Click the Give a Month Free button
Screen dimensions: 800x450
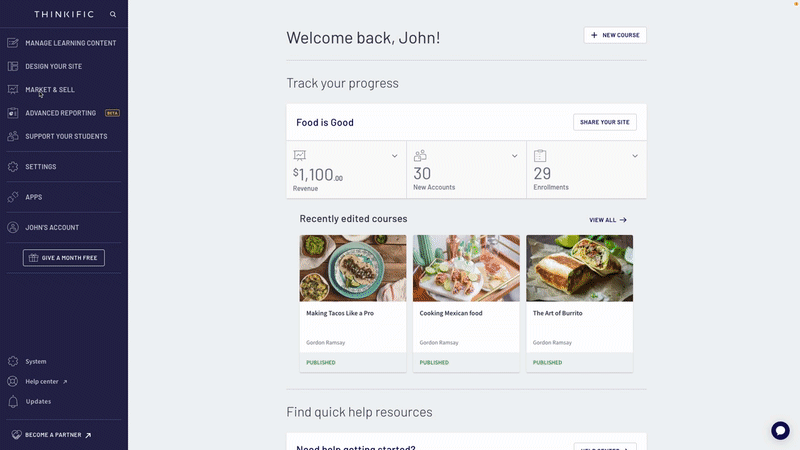point(64,258)
